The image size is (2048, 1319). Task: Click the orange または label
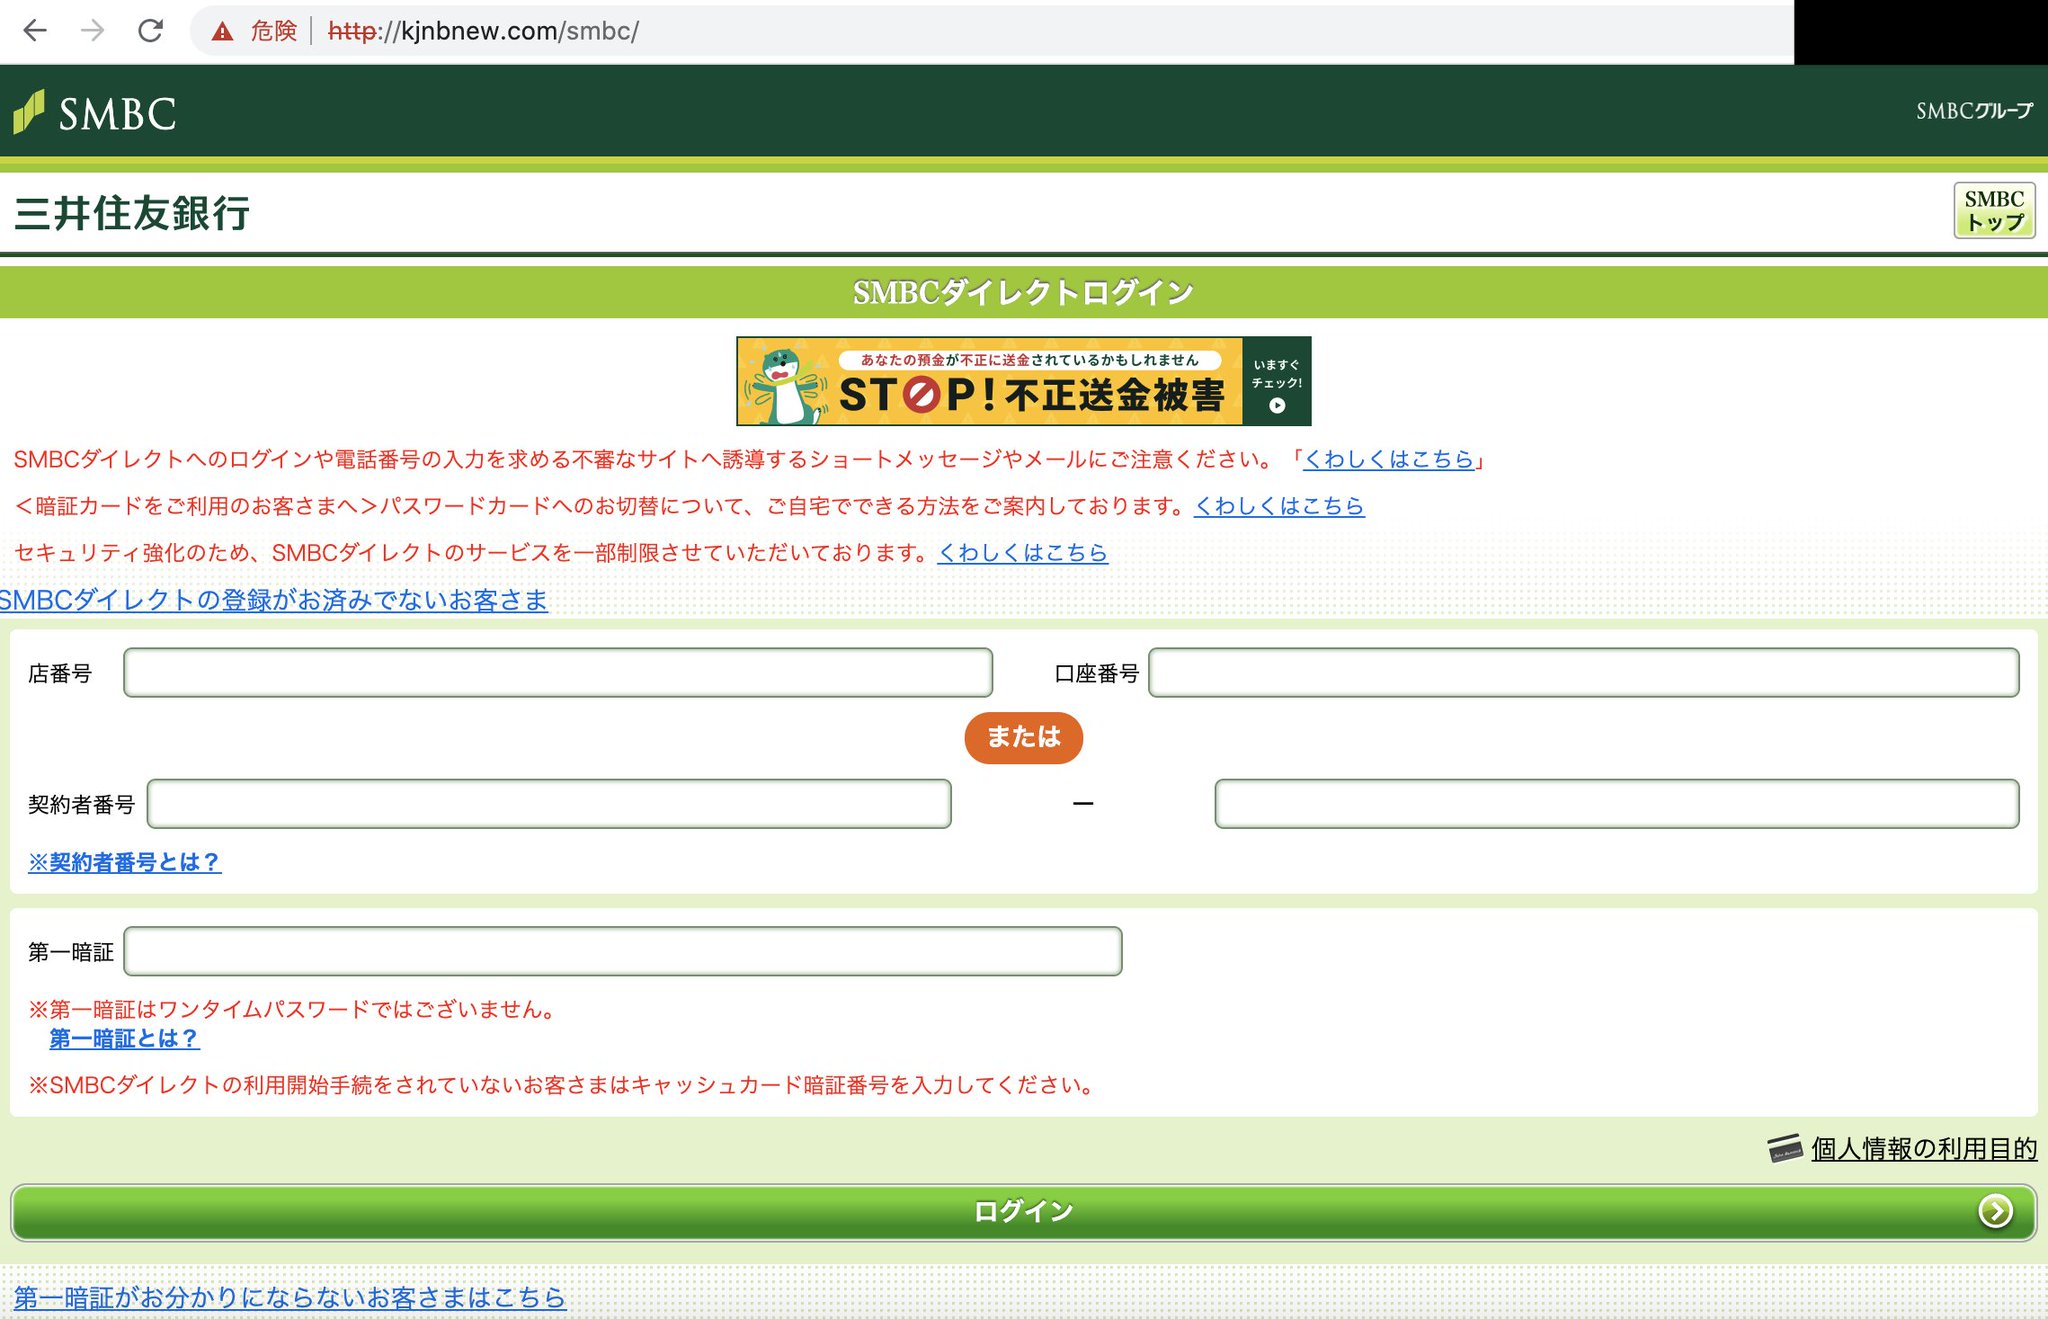pyautogui.click(x=1023, y=738)
